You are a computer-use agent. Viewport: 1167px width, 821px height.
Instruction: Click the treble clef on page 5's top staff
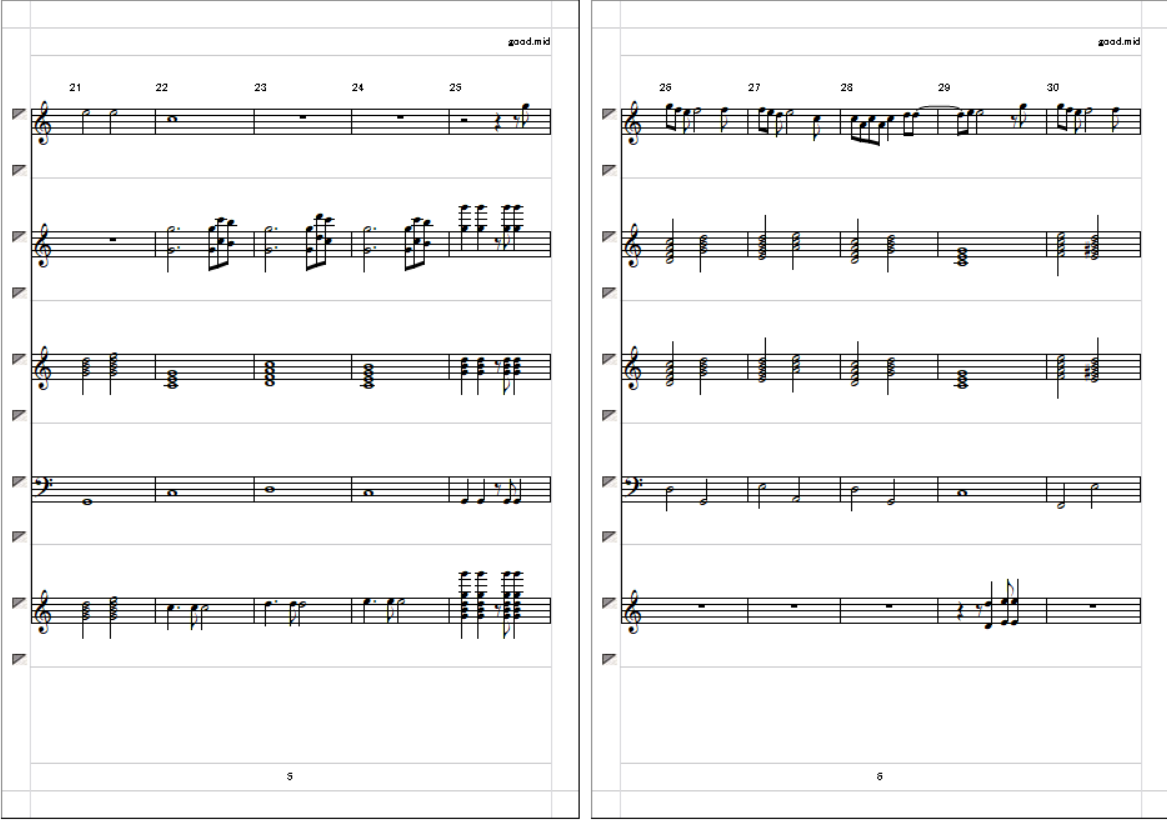tap(42, 121)
